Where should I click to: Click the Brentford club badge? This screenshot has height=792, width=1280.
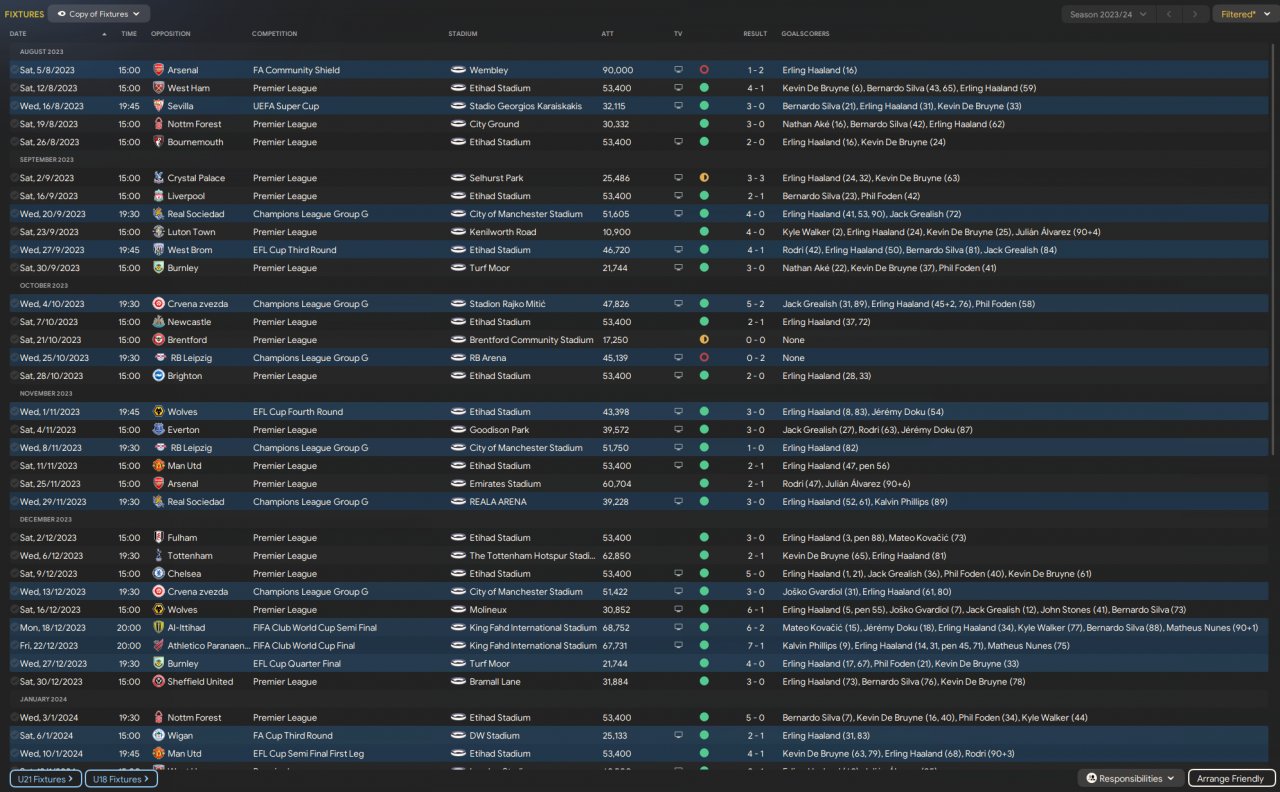pyautogui.click(x=159, y=340)
